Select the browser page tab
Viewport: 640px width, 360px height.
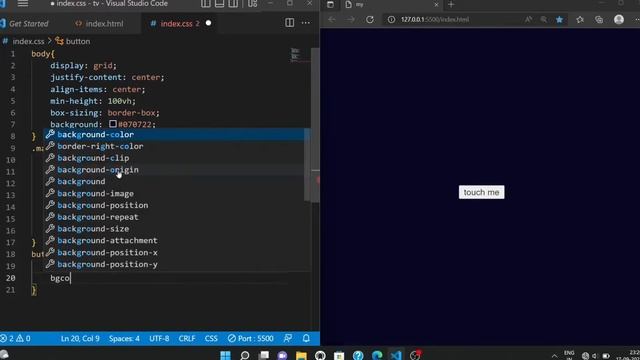coord(391,4)
